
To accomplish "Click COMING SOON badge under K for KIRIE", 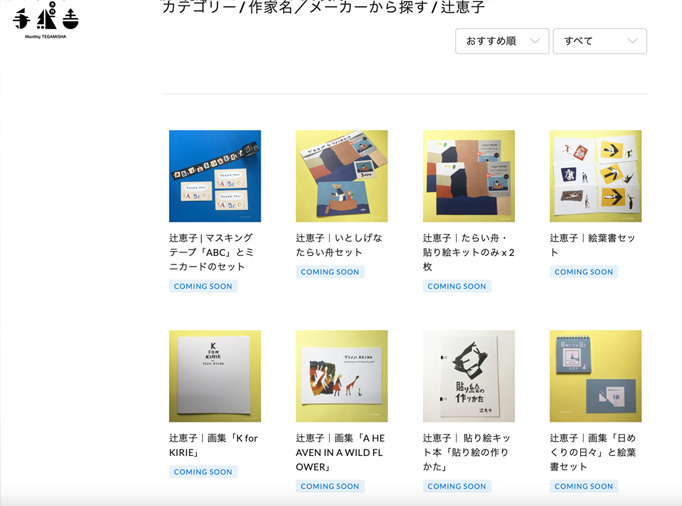I will pyautogui.click(x=203, y=472).
